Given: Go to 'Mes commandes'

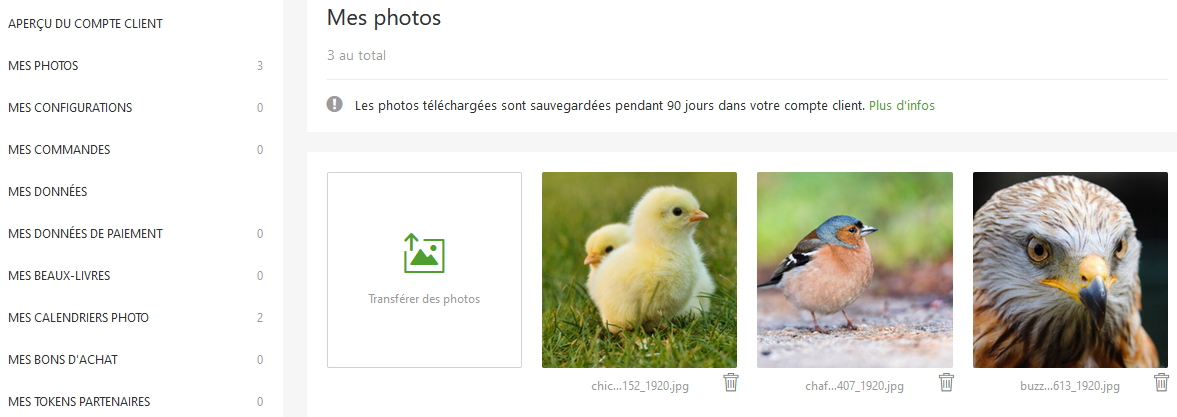Looking at the screenshot, I should coord(135,150).
